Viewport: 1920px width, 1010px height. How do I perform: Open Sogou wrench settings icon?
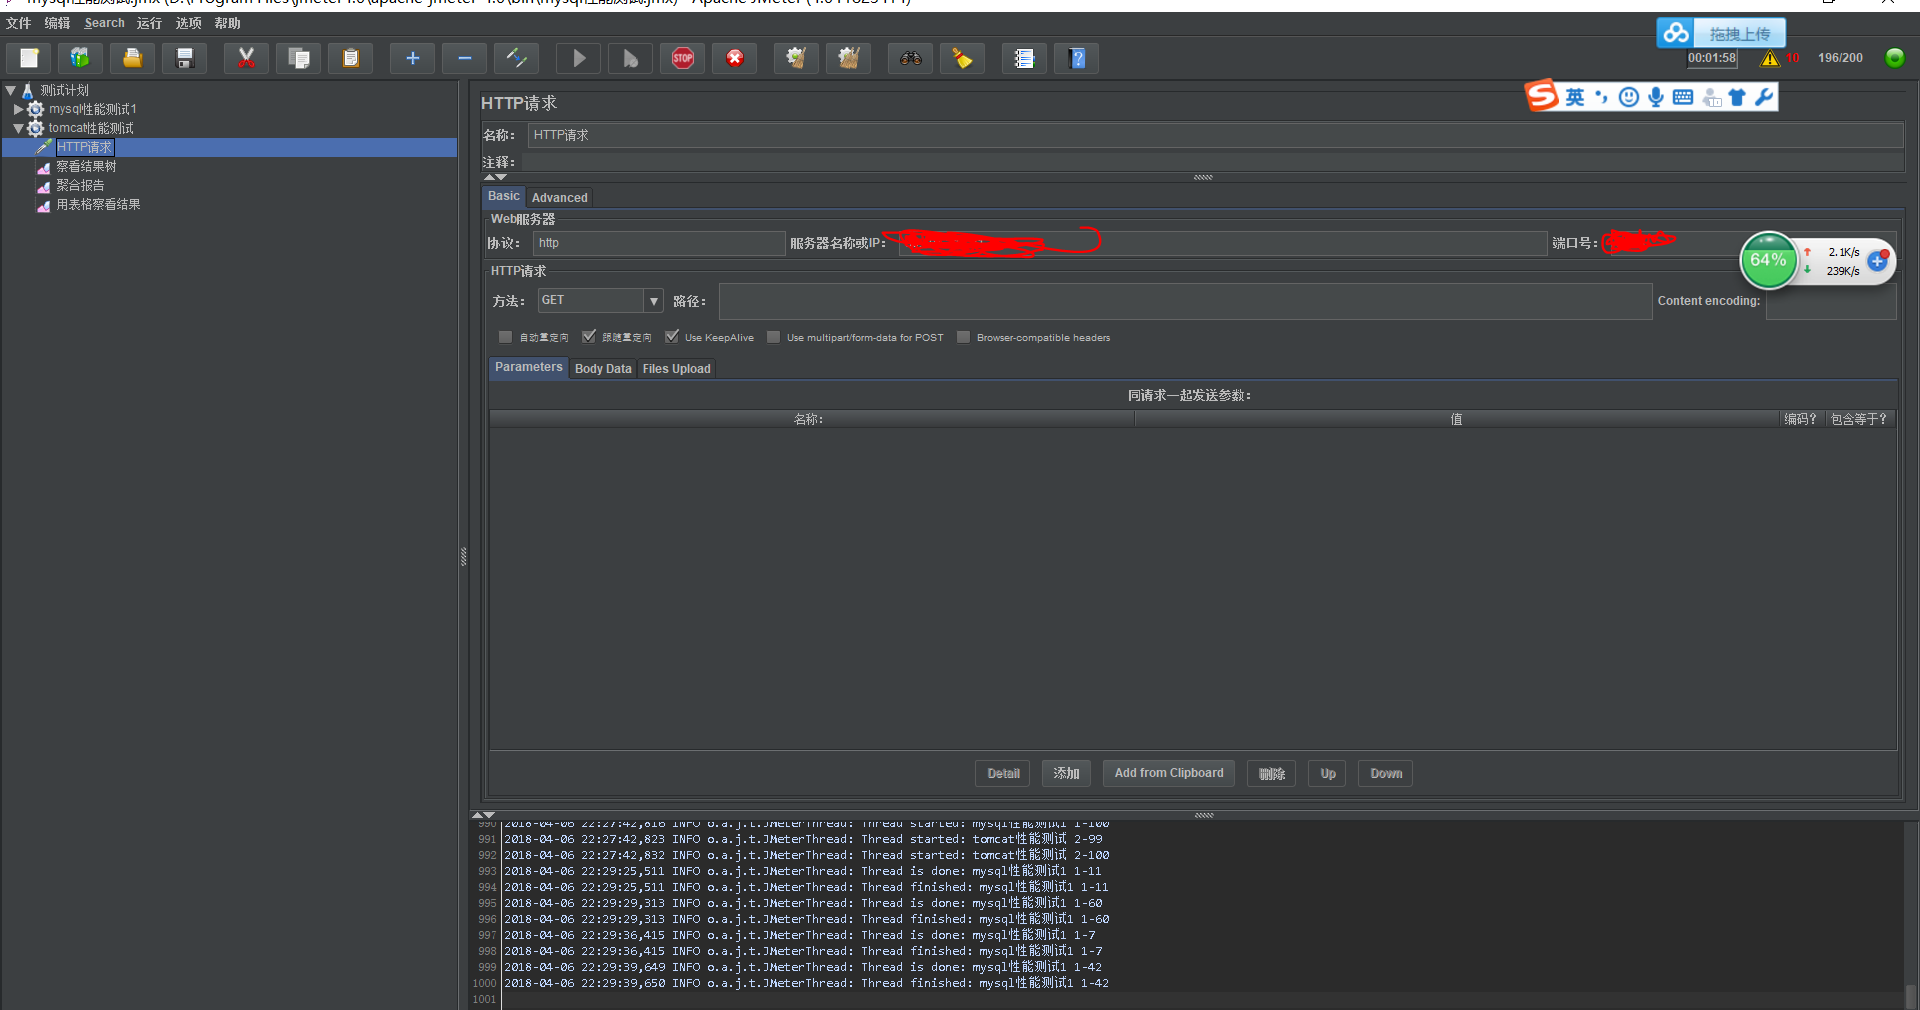[1765, 96]
